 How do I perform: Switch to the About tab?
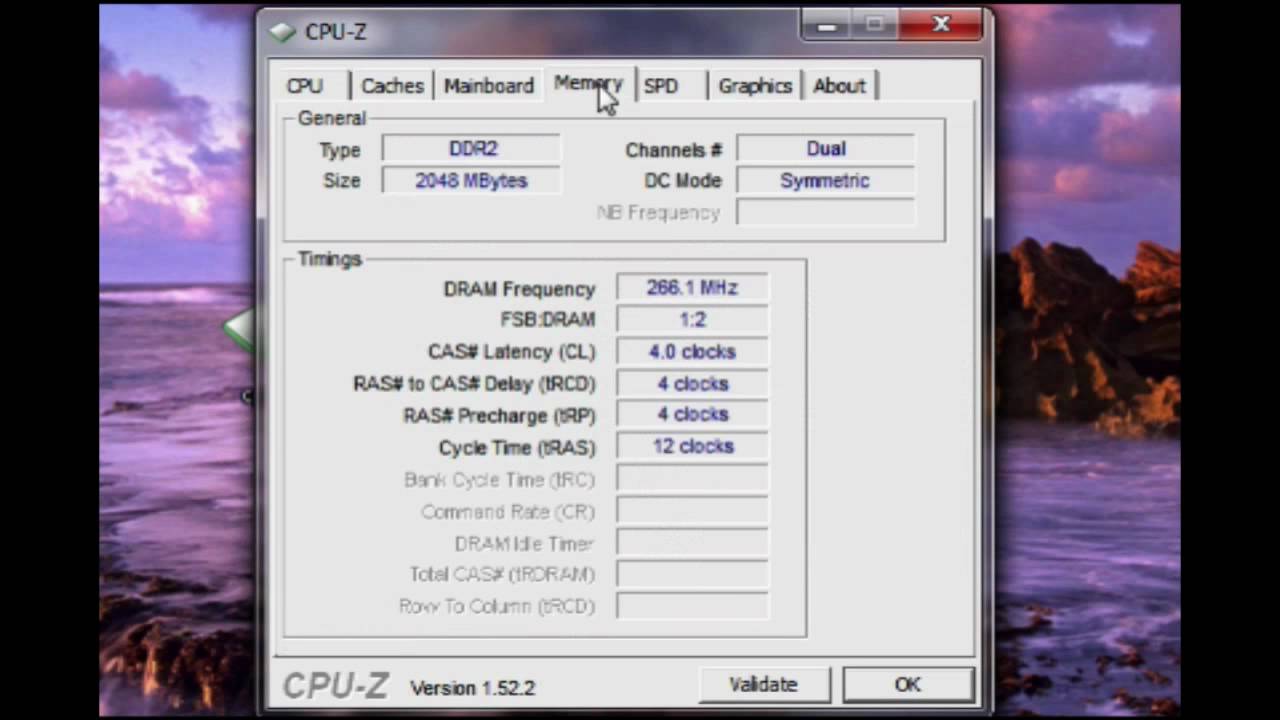click(839, 86)
